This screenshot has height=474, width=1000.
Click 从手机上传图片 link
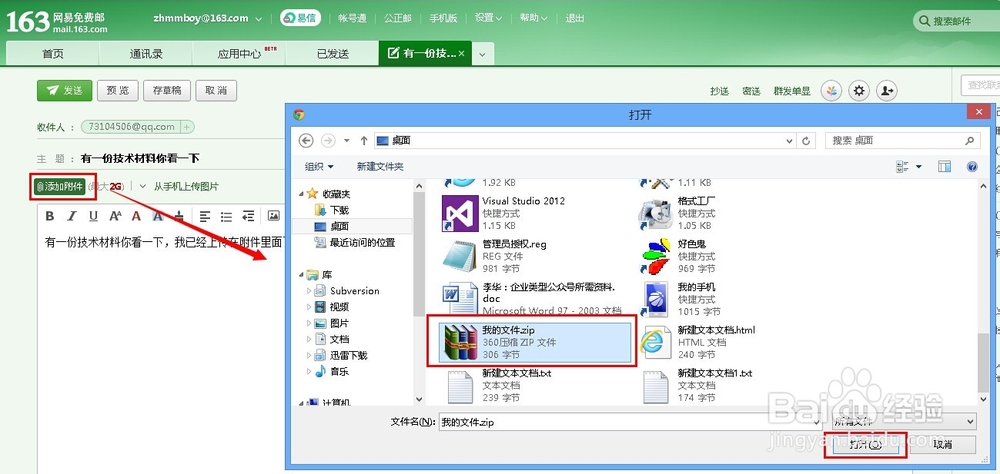coord(186,186)
